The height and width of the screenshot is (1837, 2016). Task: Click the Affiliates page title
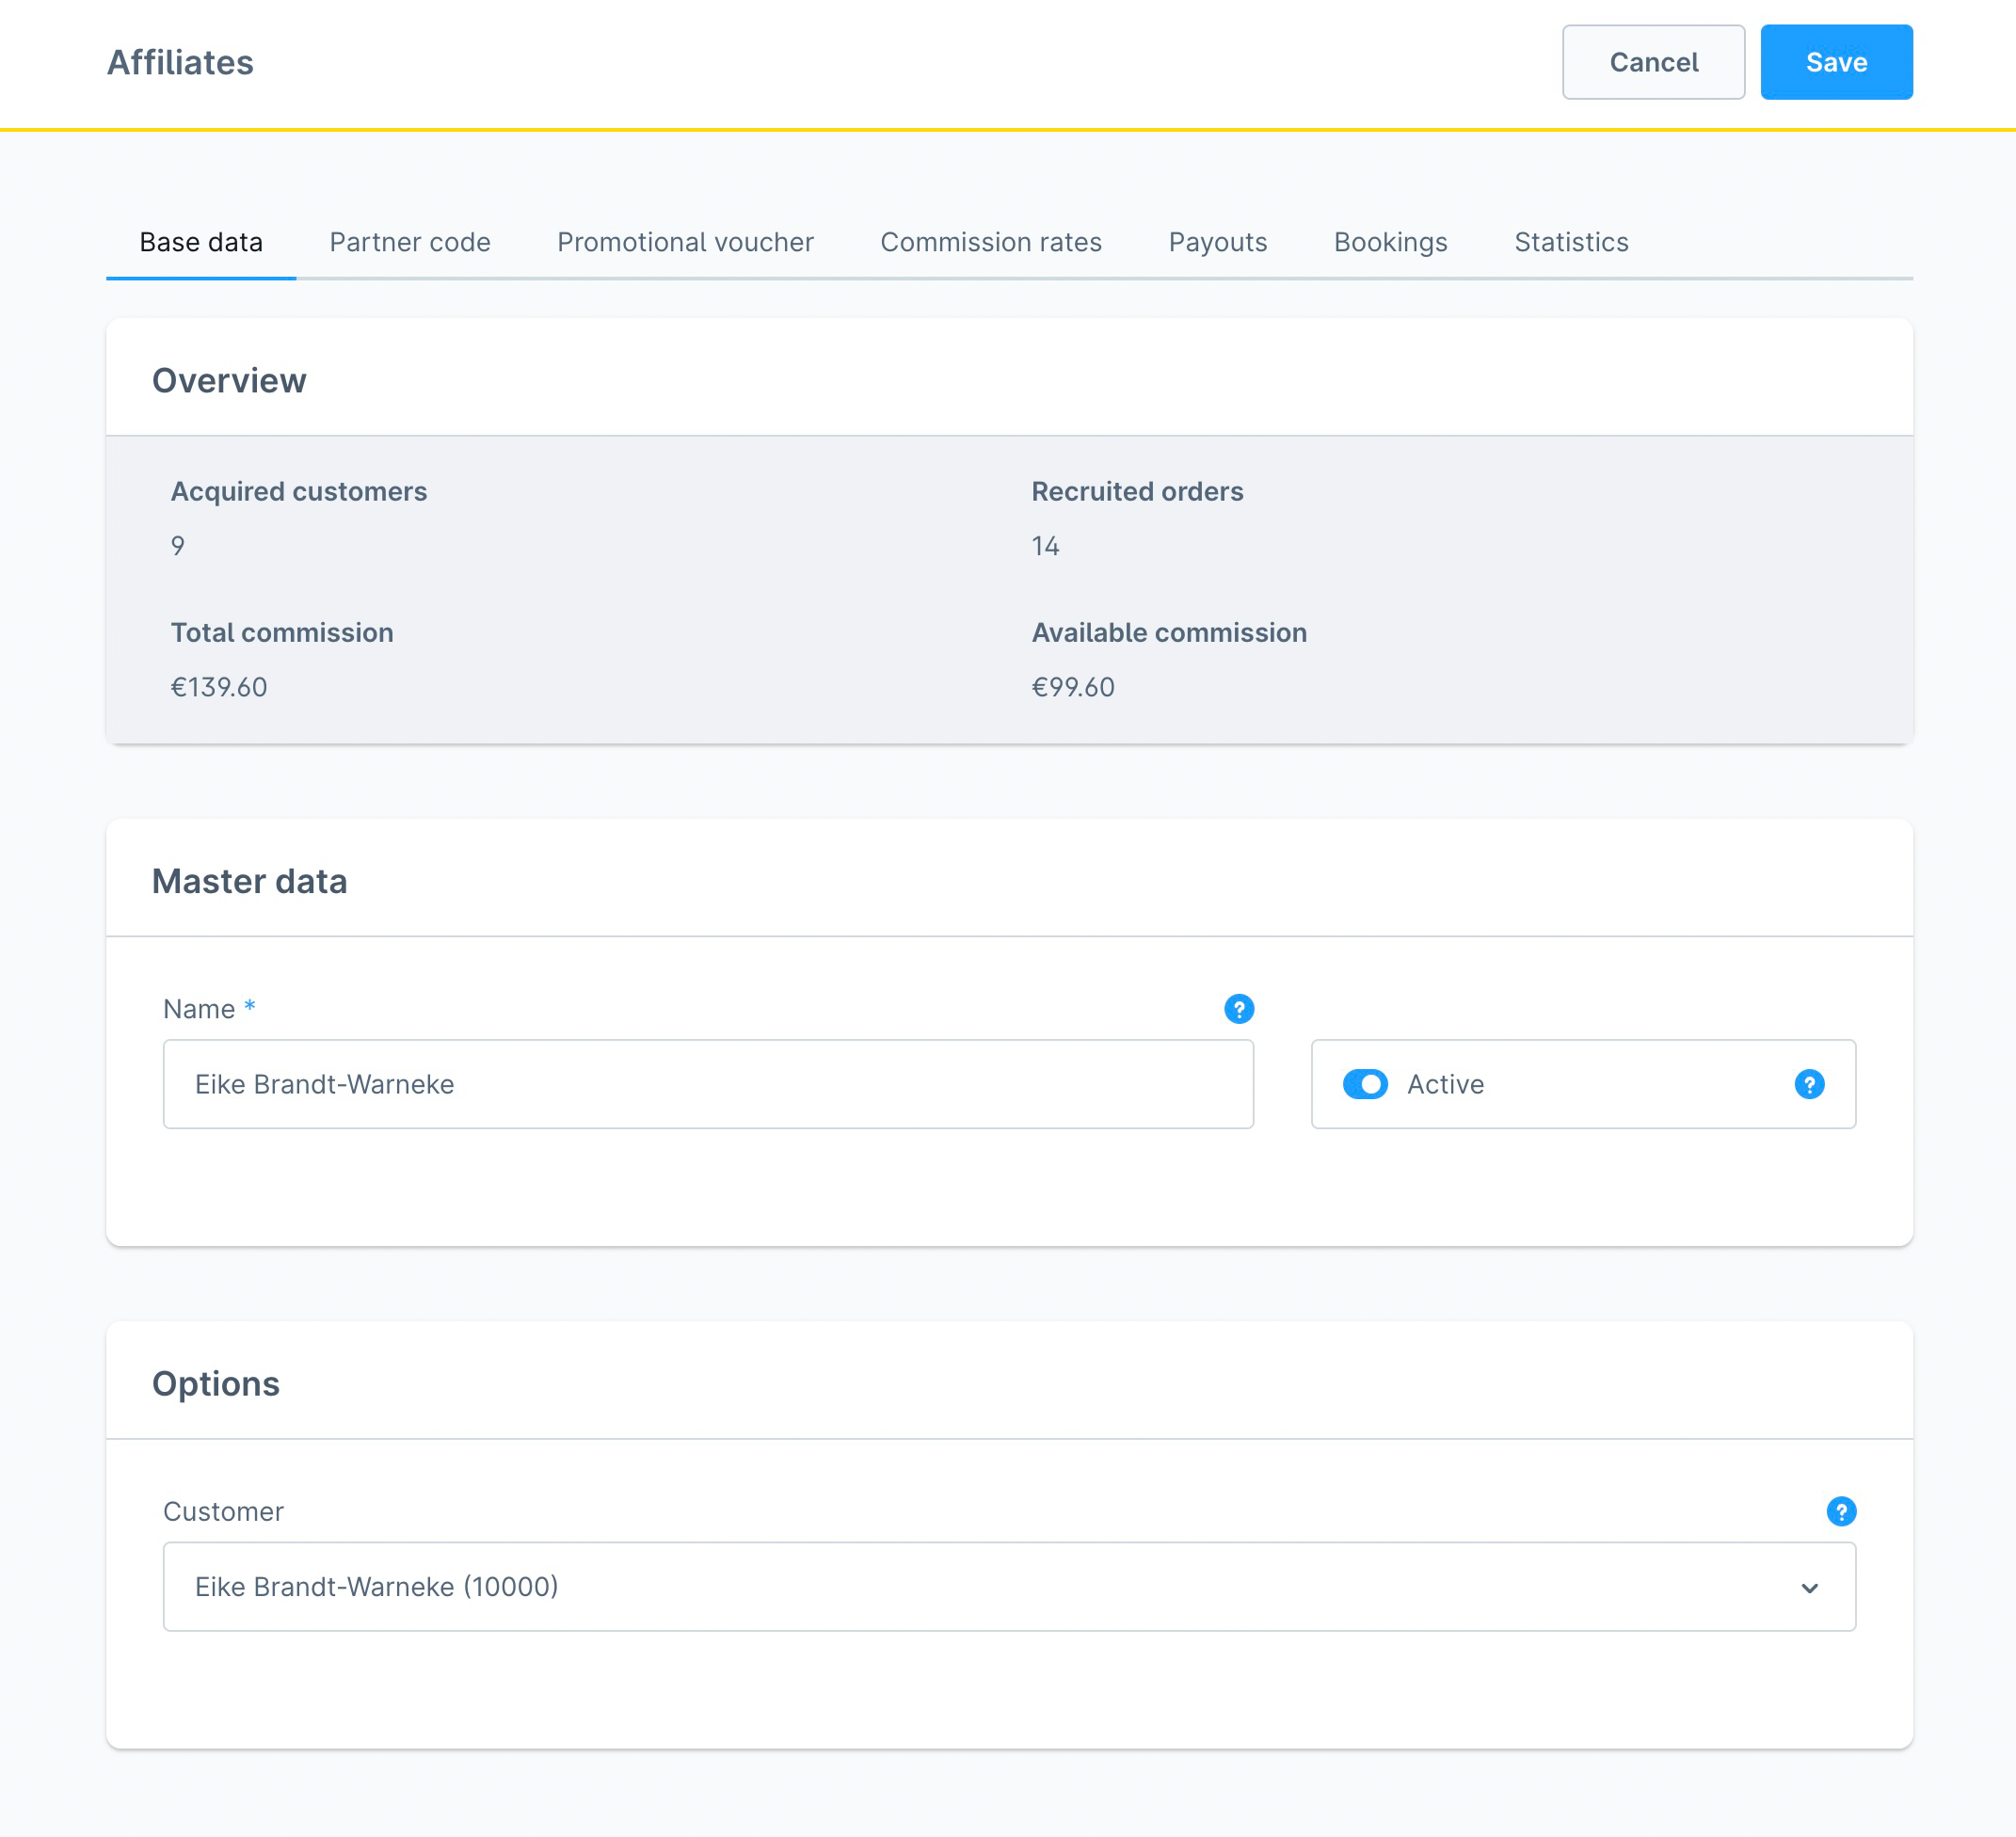[180, 62]
